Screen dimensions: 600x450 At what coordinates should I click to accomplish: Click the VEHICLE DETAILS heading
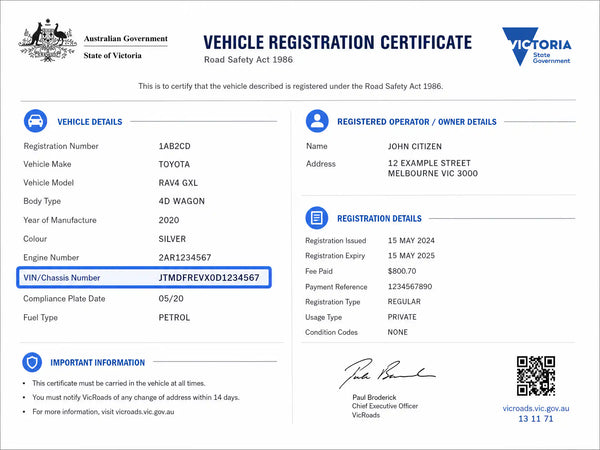(x=90, y=122)
